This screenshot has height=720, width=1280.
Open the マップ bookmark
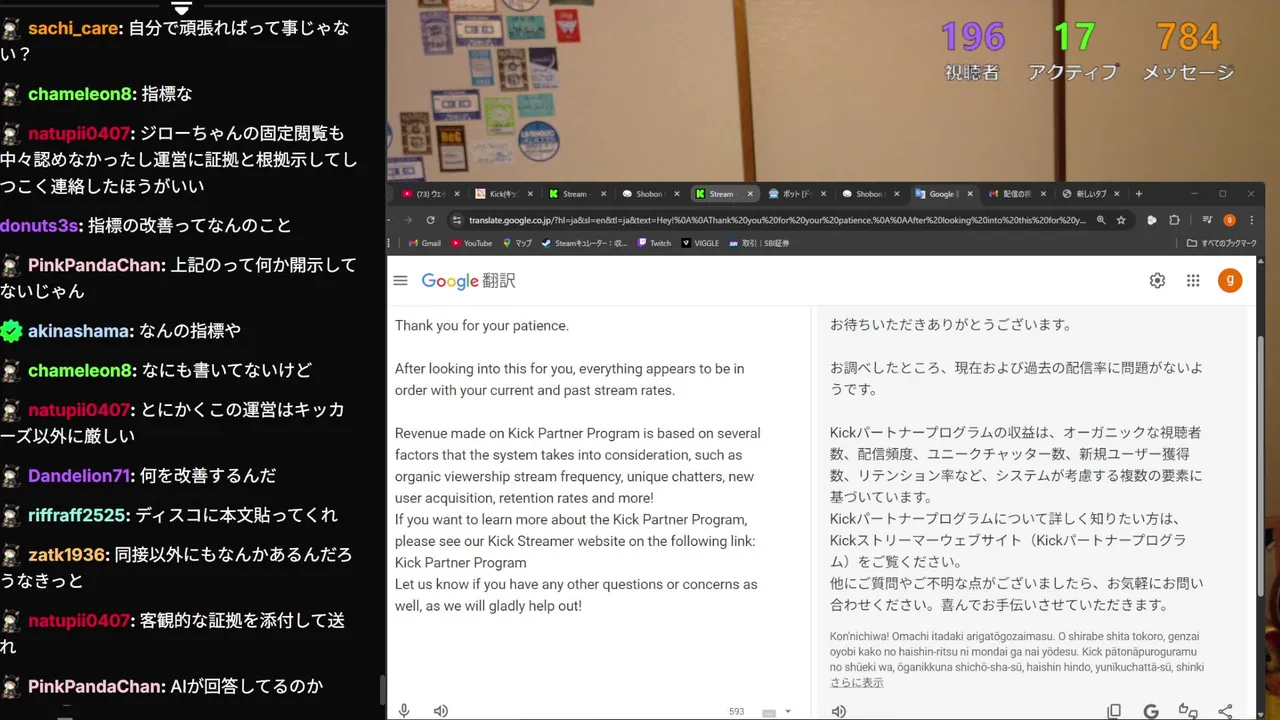pos(517,243)
